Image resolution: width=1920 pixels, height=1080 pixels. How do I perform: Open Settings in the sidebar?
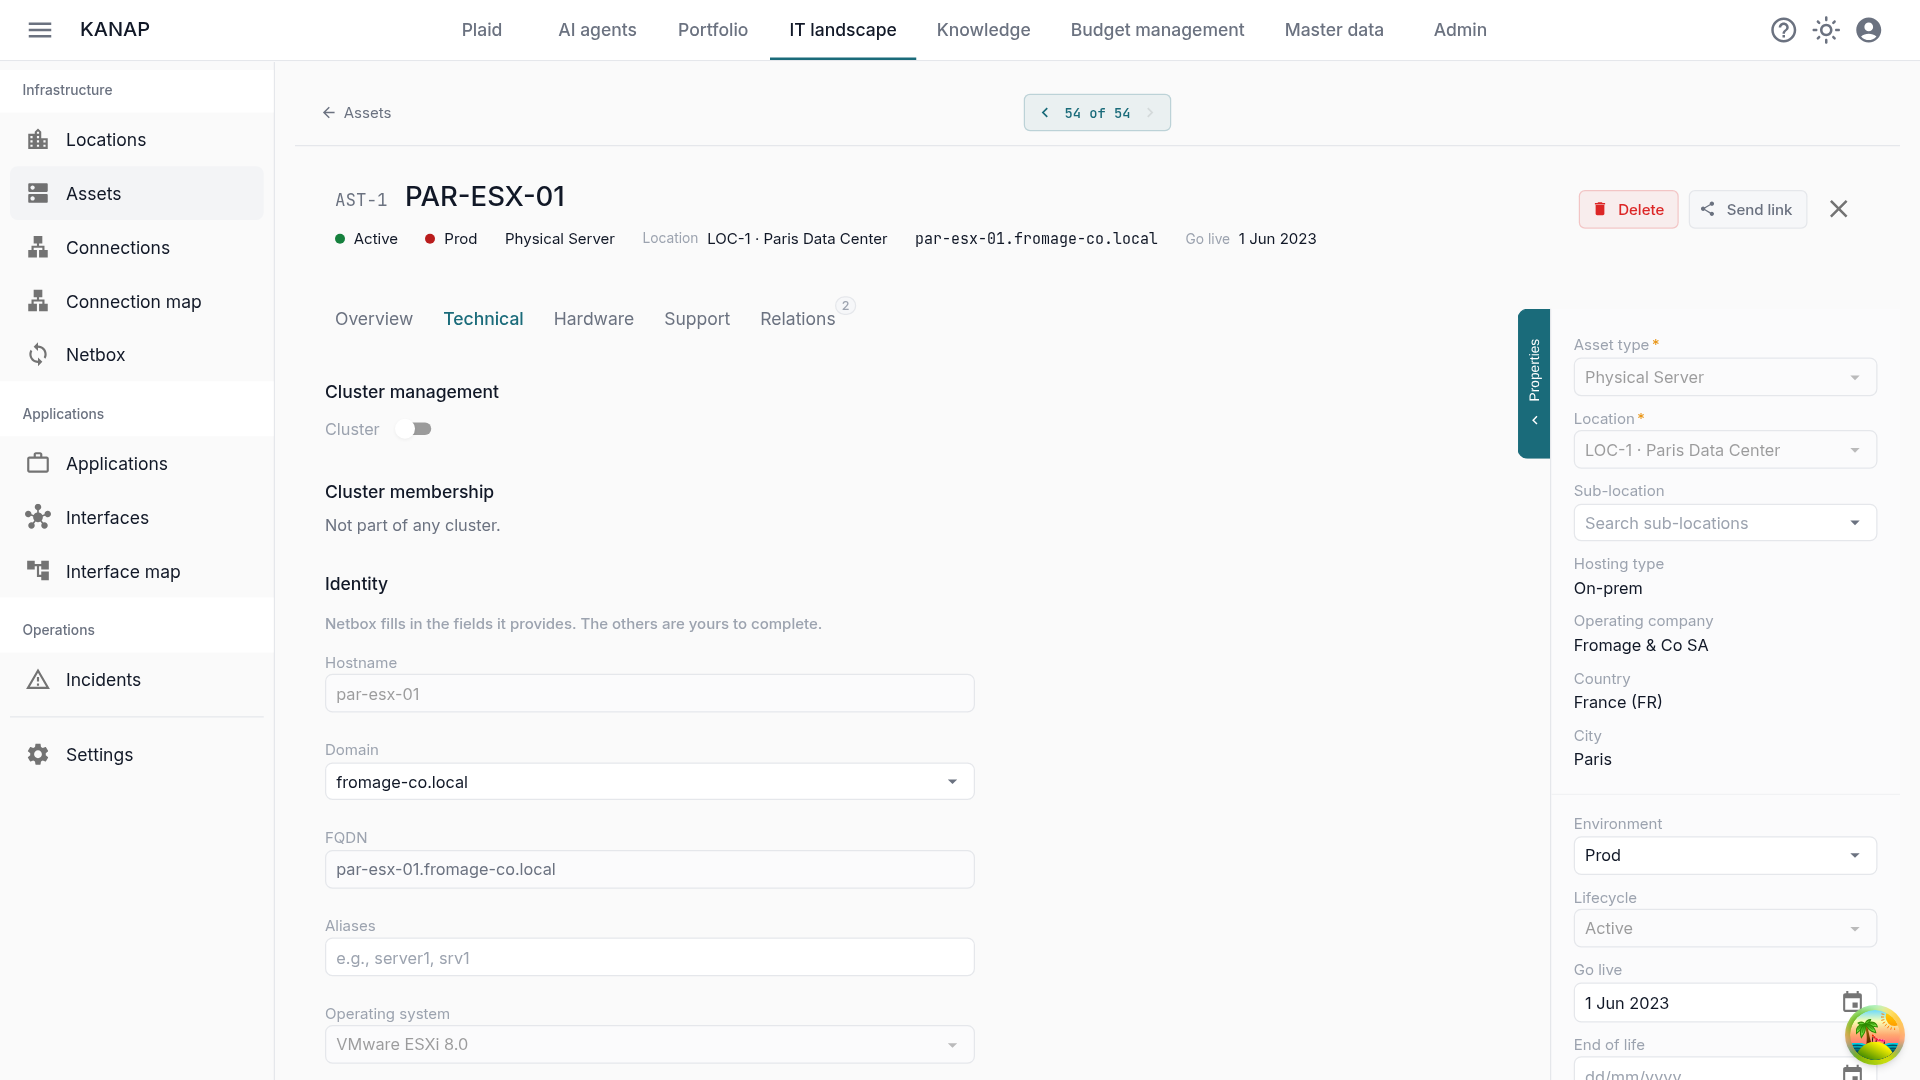pos(137,755)
